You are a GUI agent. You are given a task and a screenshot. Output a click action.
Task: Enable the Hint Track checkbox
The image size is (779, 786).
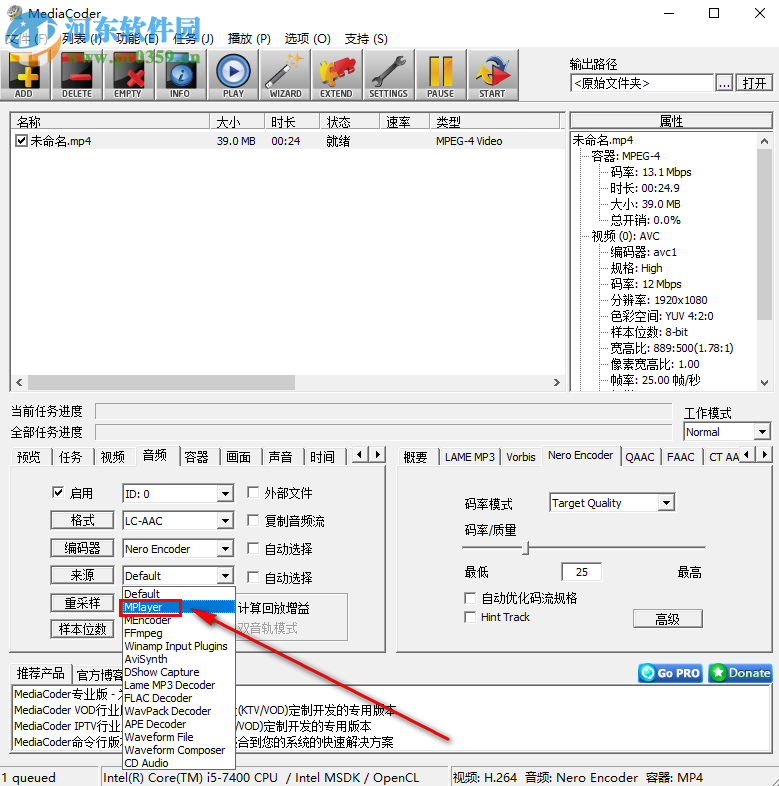pos(470,617)
